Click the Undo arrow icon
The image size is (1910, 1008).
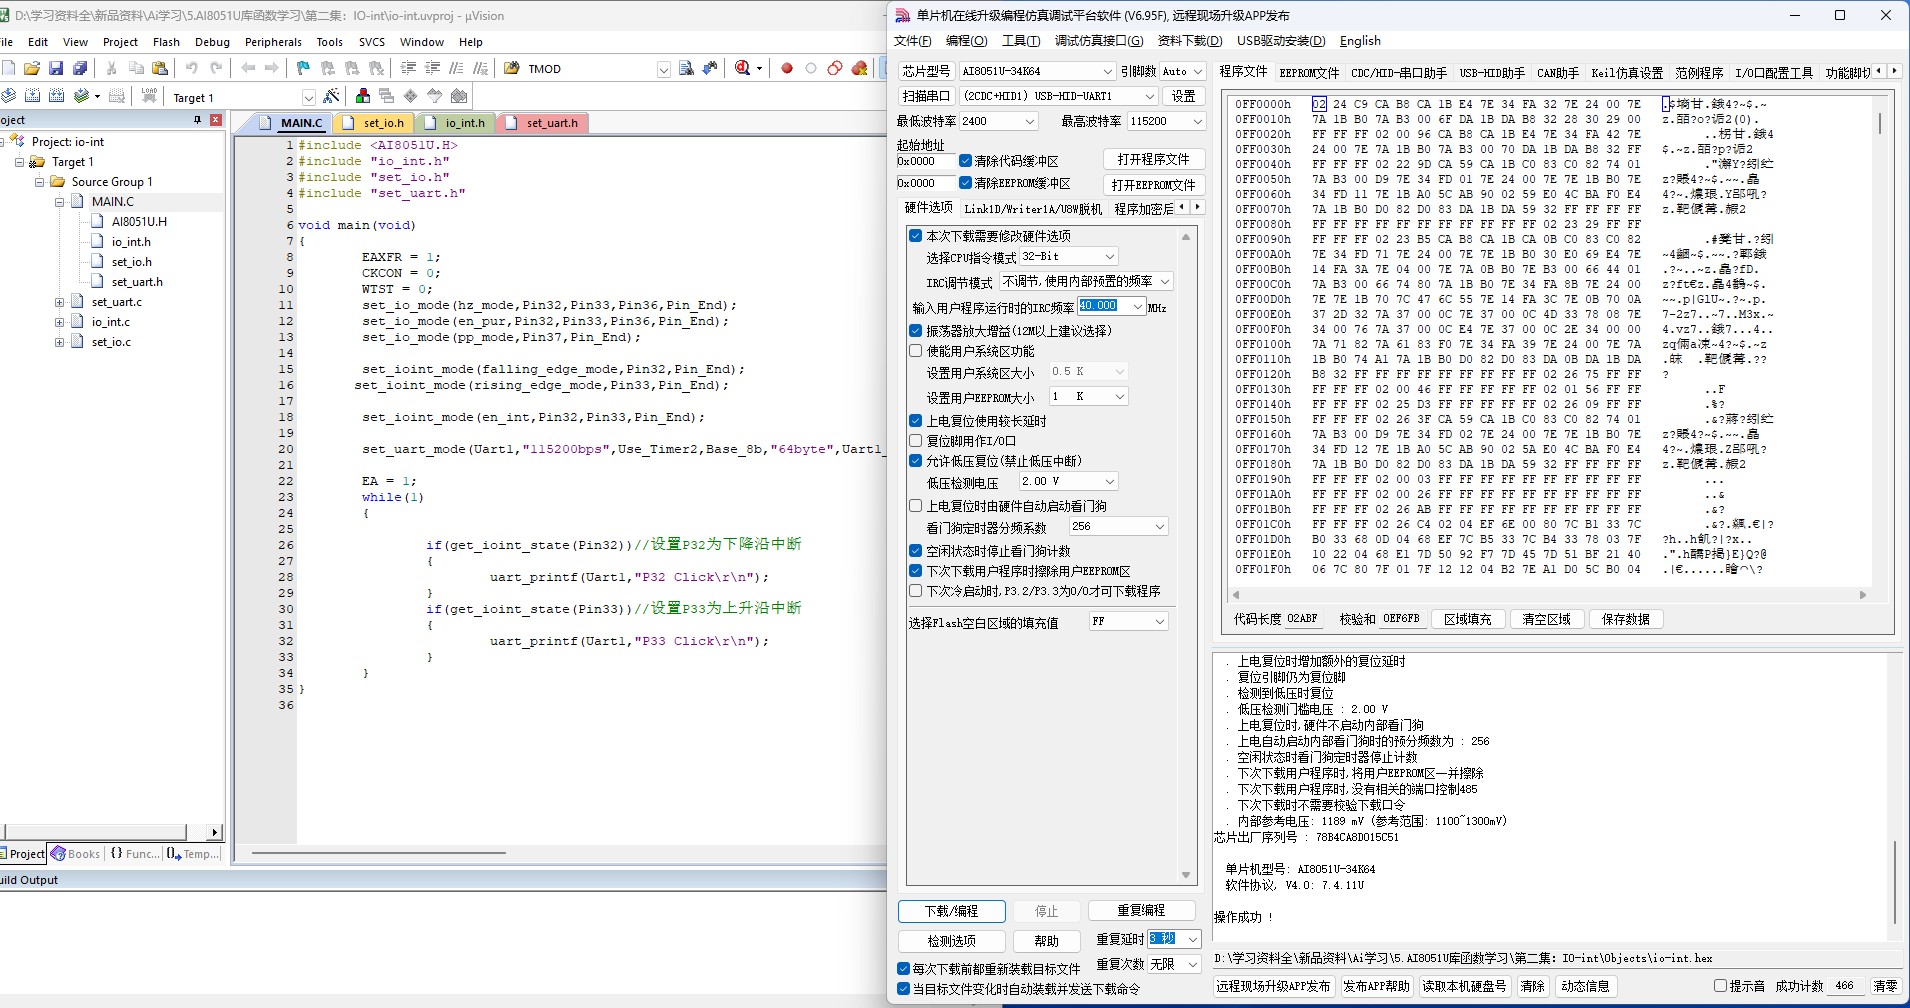pyautogui.click(x=192, y=68)
